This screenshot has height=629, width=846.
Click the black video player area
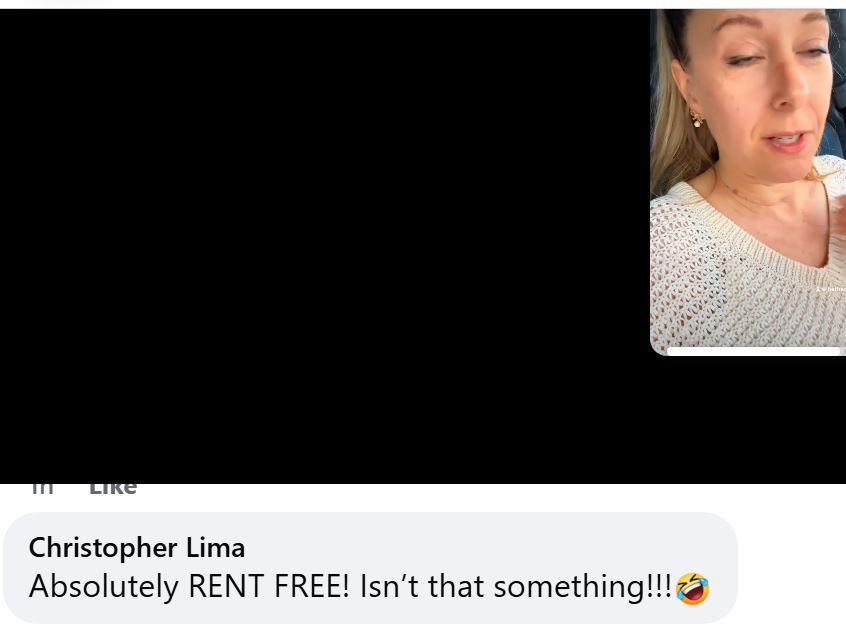click(x=324, y=246)
